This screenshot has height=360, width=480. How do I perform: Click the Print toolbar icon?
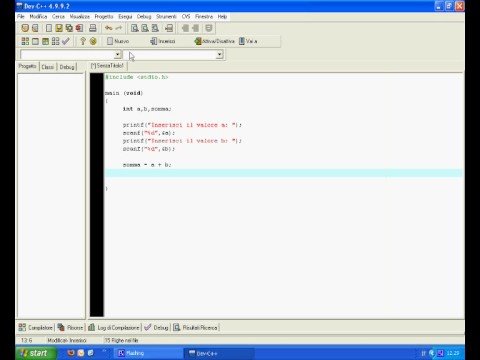click(x=93, y=28)
